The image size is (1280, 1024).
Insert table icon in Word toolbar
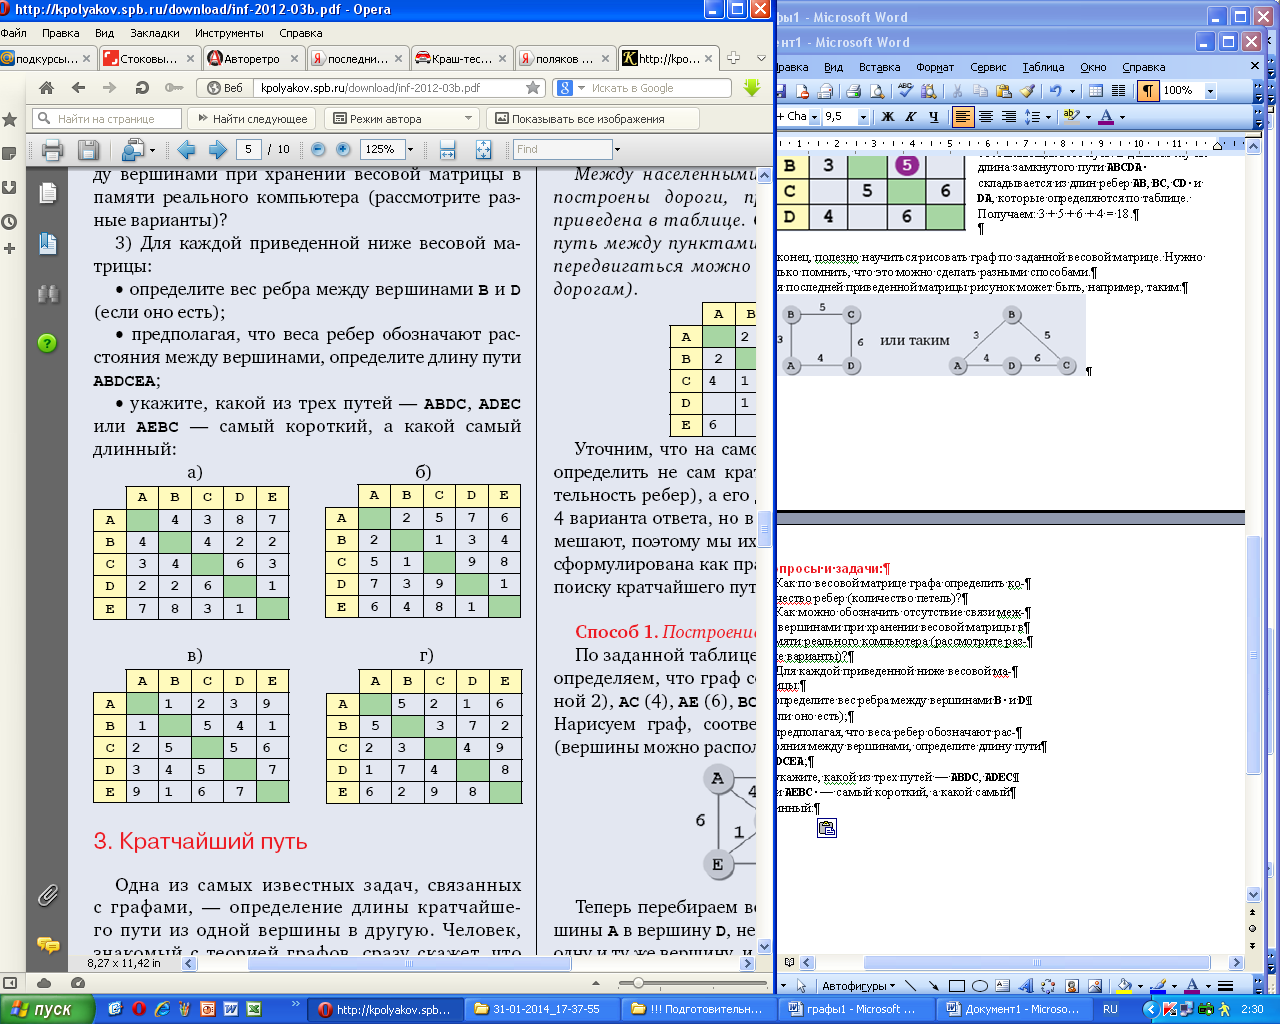(x=1096, y=91)
